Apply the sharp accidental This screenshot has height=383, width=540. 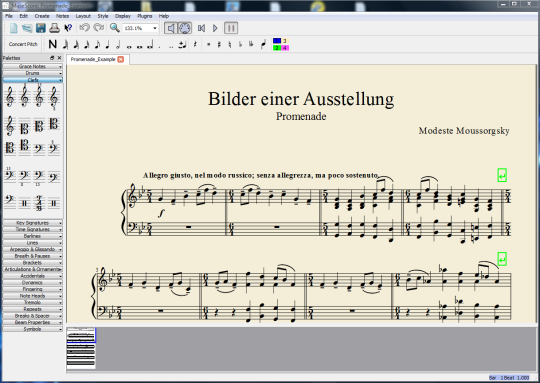tap(219, 44)
